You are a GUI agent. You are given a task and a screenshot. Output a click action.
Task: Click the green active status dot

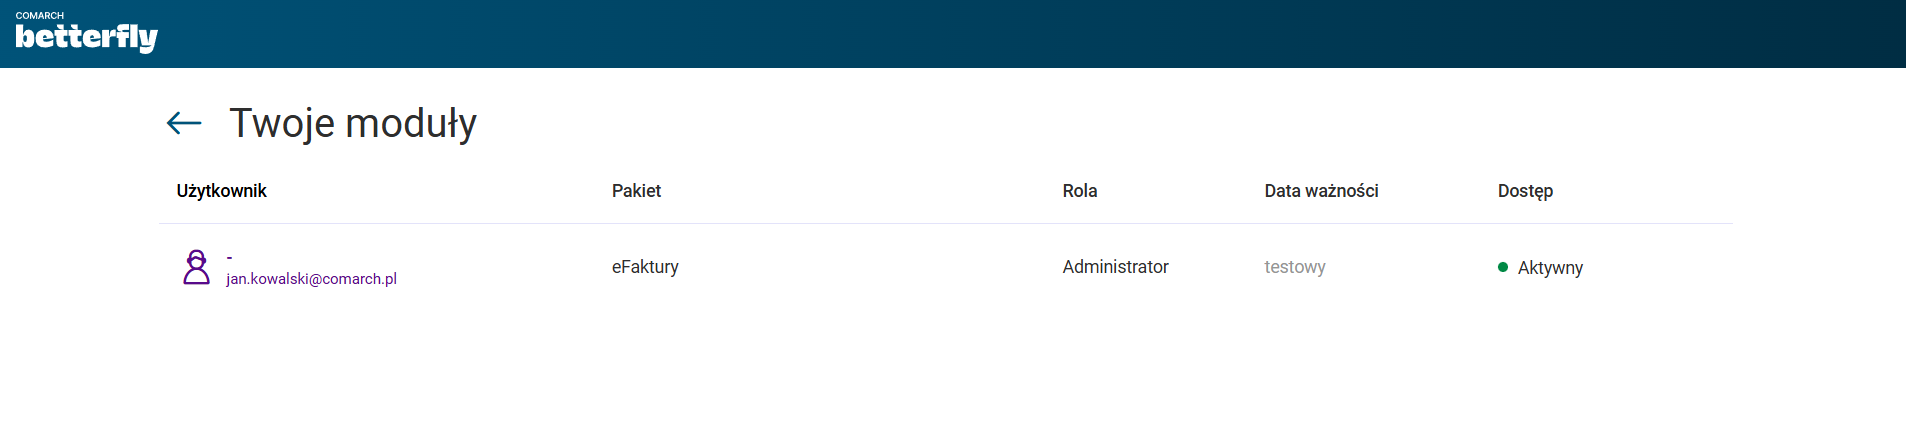point(1502,267)
